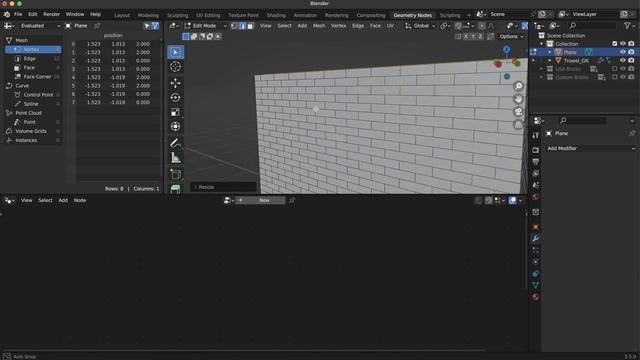Click the Scene name field
The width and height of the screenshot is (640, 360).
tap(509, 14)
